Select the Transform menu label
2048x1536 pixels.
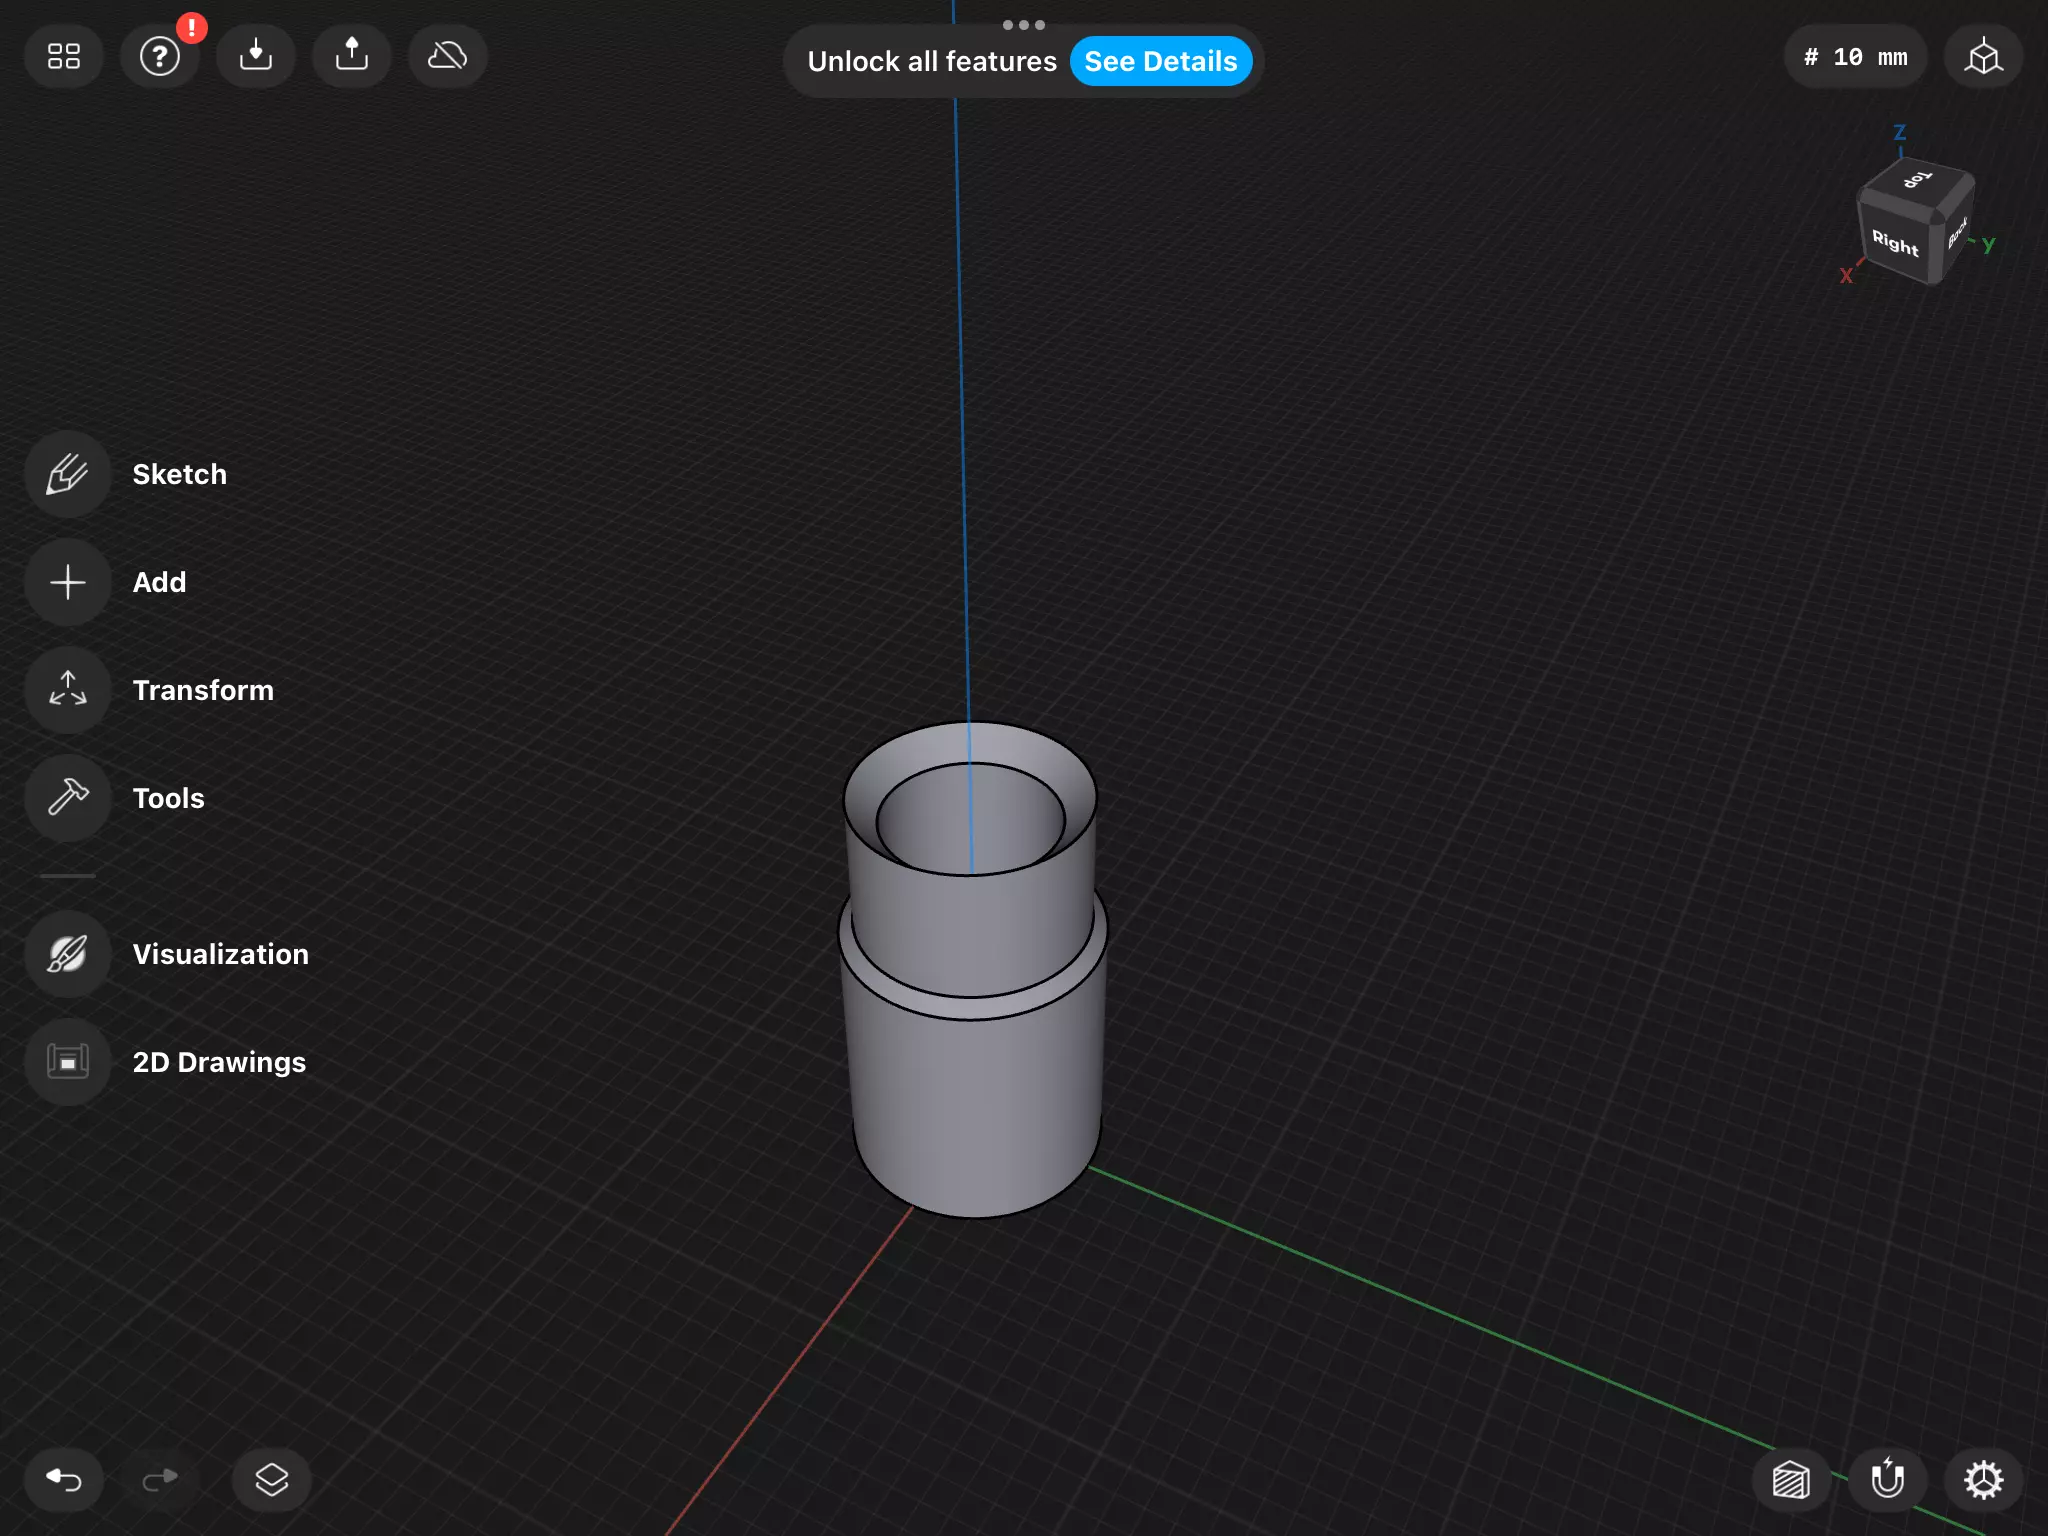pyautogui.click(x=203, y=690)
